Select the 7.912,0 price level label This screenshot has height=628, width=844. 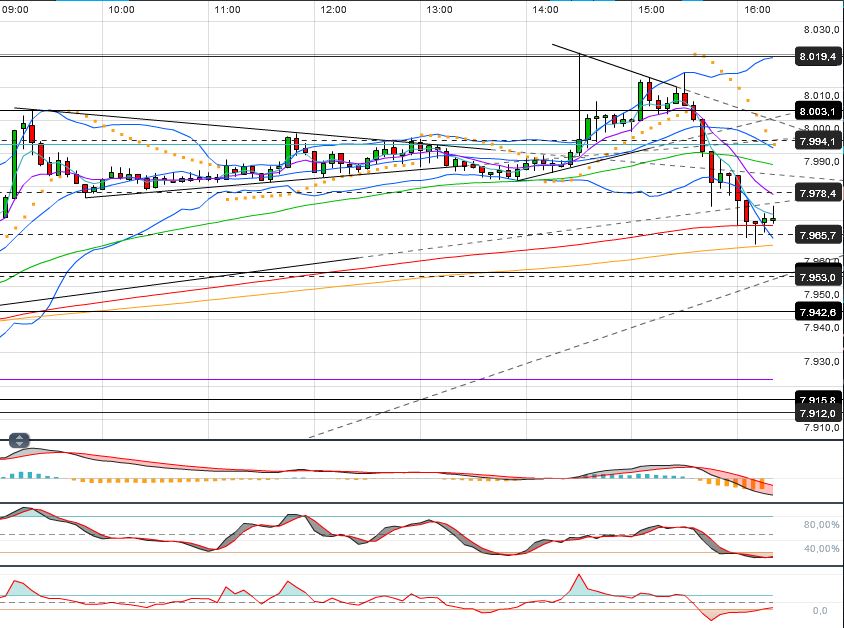[818, 413]
